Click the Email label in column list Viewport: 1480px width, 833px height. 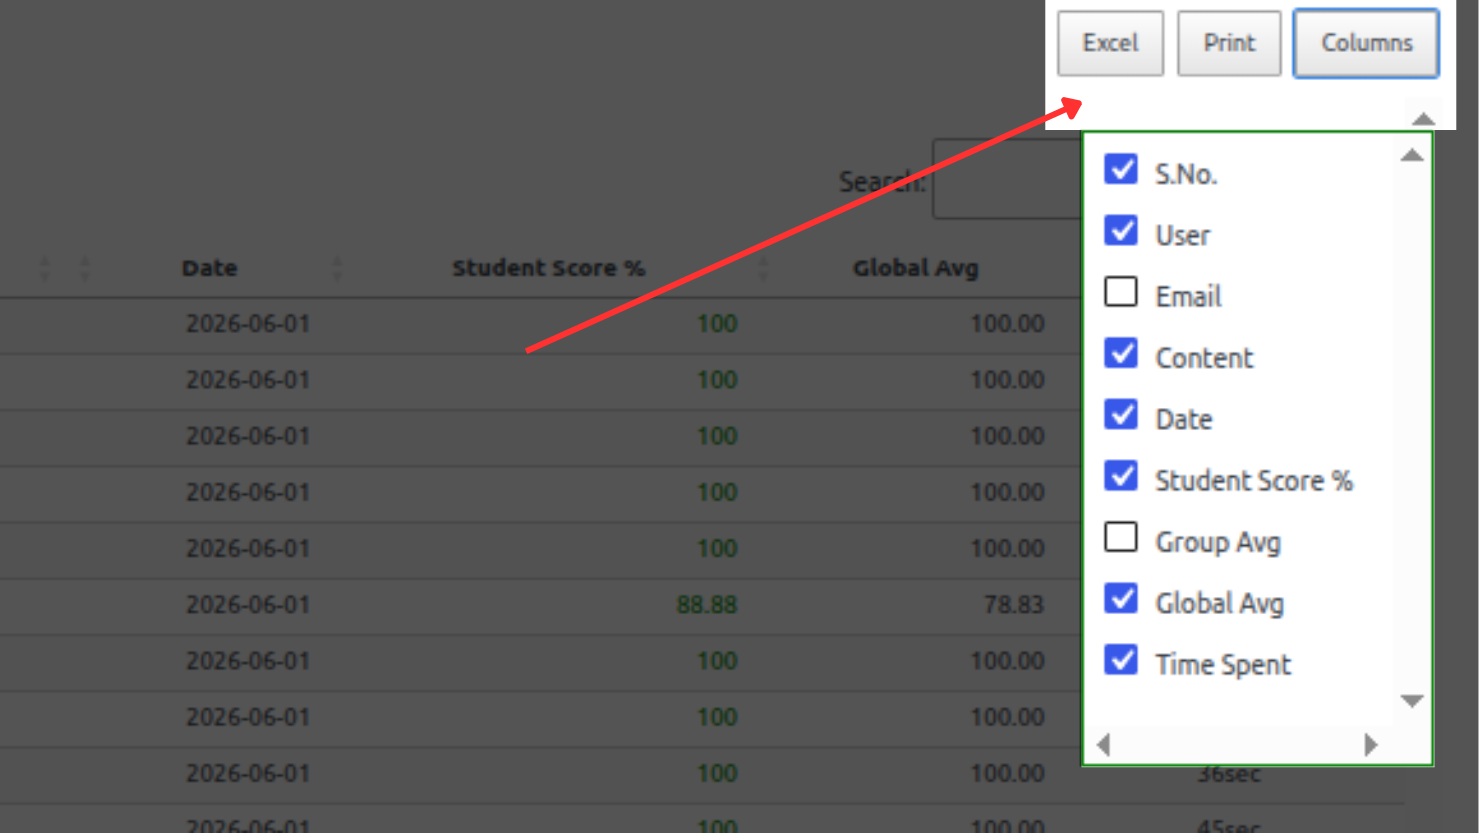tap(1188, 297)
